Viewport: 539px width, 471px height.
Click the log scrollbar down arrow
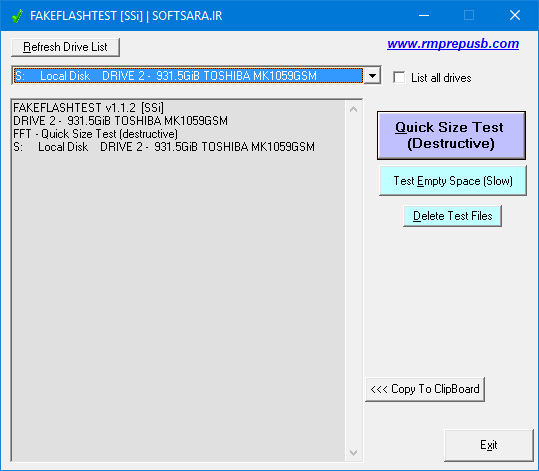point(353,452)
